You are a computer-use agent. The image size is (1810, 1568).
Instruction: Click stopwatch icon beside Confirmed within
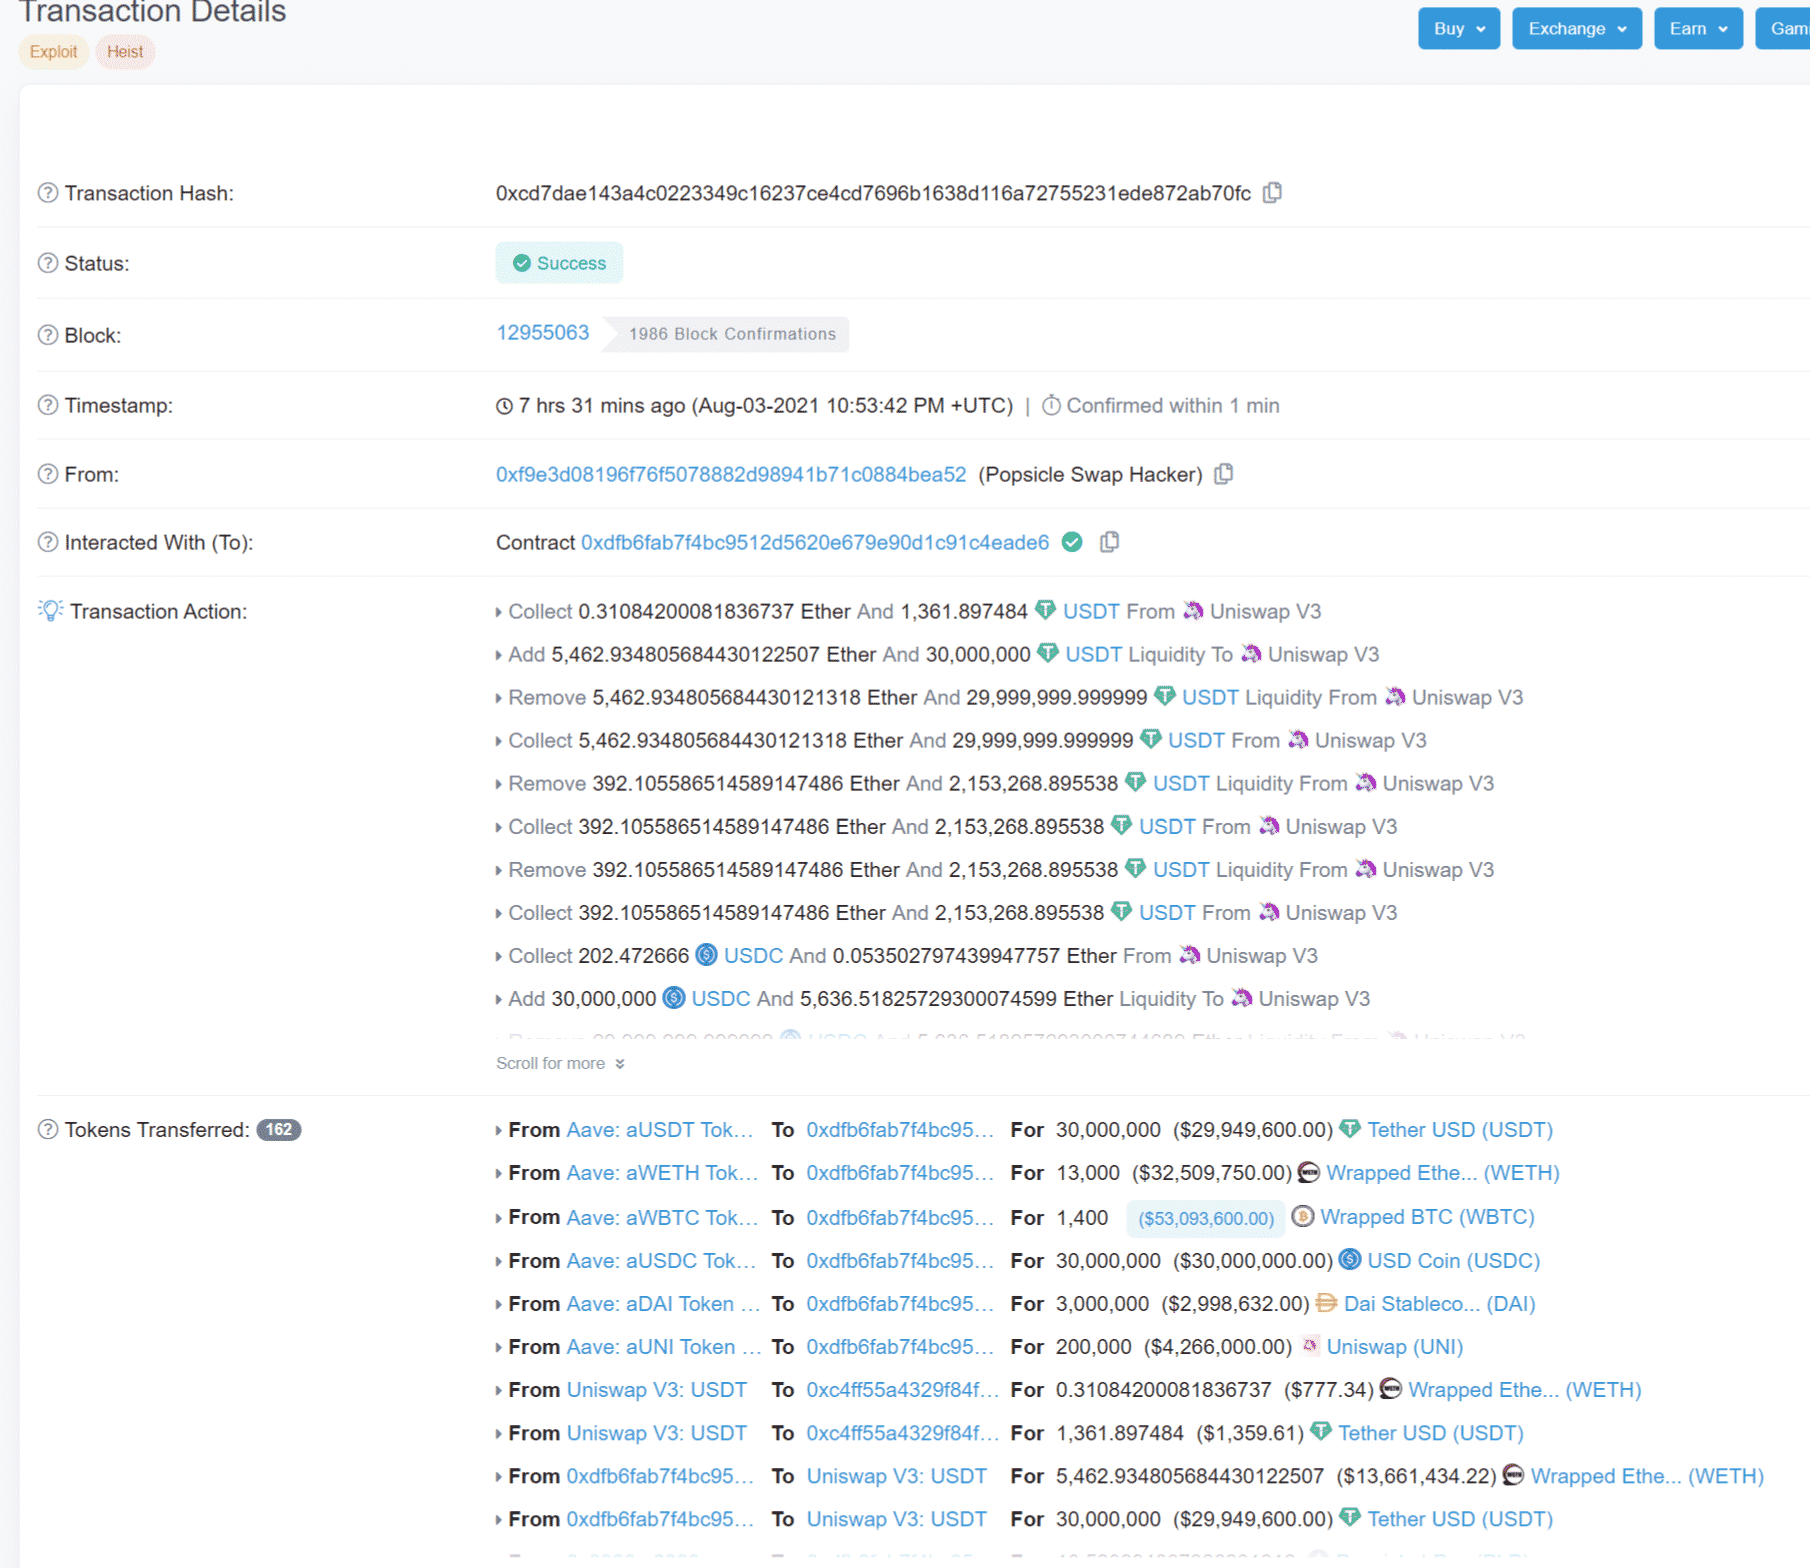[x=1051, y=405]
